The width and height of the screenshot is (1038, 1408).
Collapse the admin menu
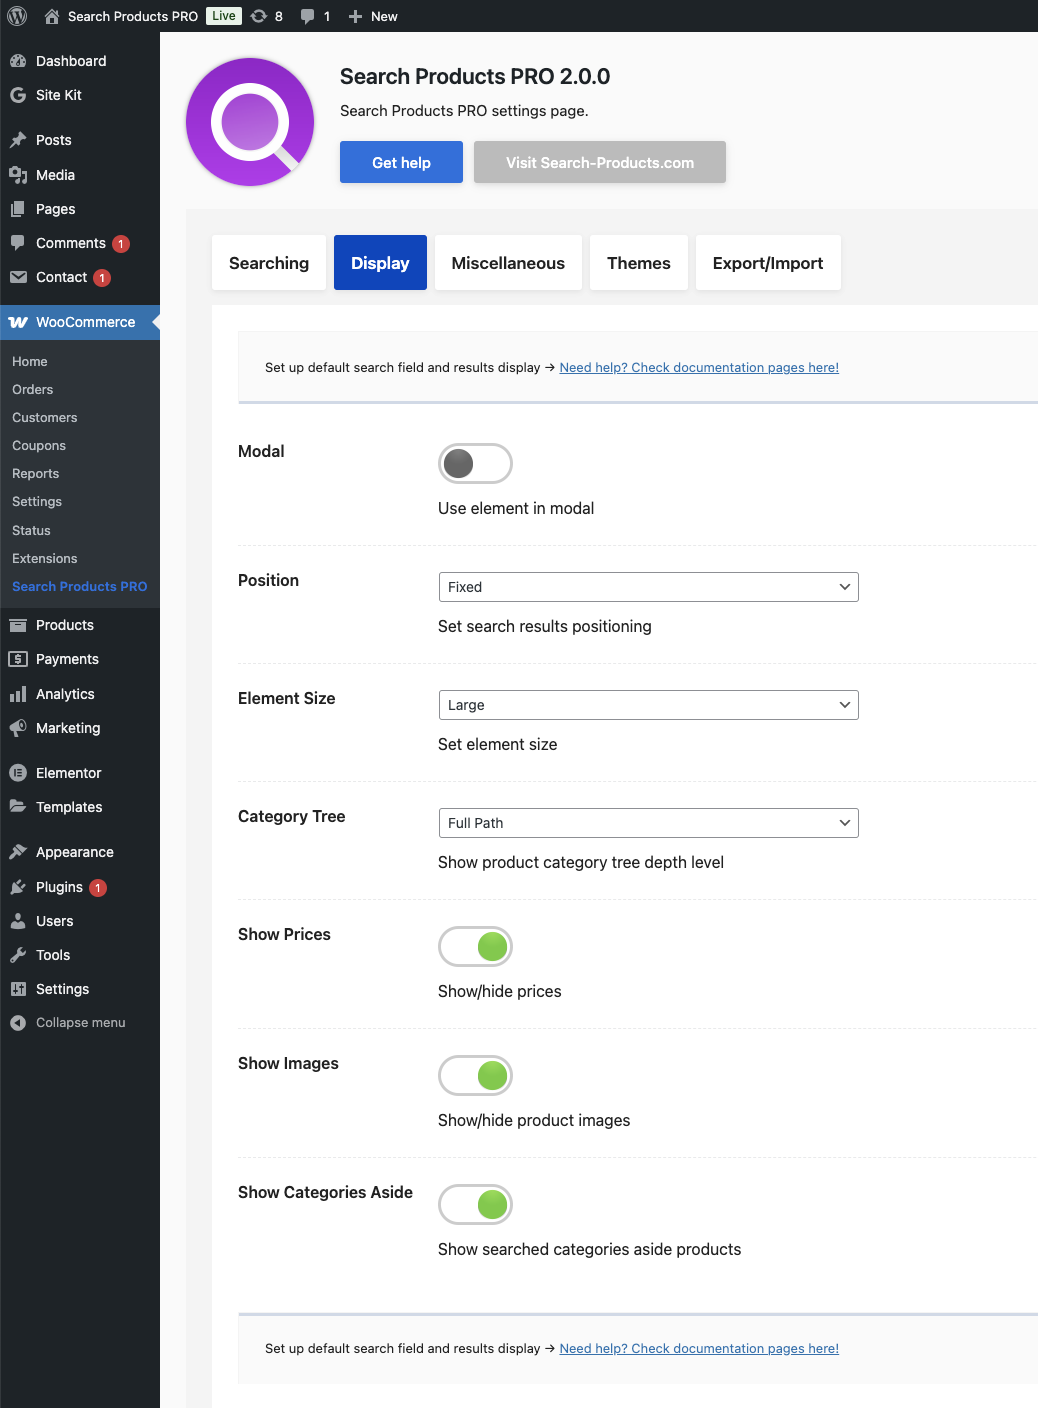click(70, 1022)
